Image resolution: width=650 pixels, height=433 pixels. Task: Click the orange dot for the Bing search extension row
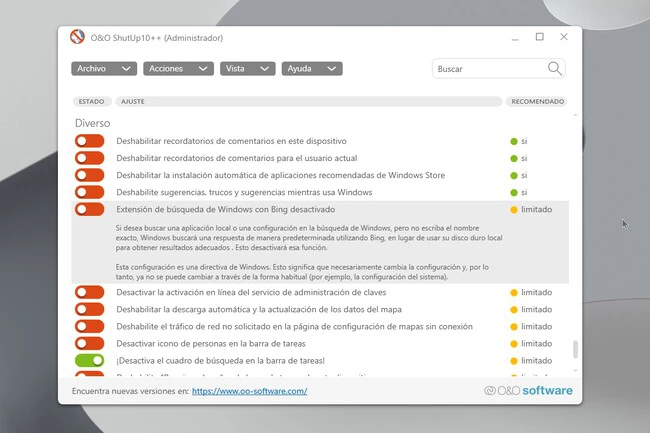point(514,210)
